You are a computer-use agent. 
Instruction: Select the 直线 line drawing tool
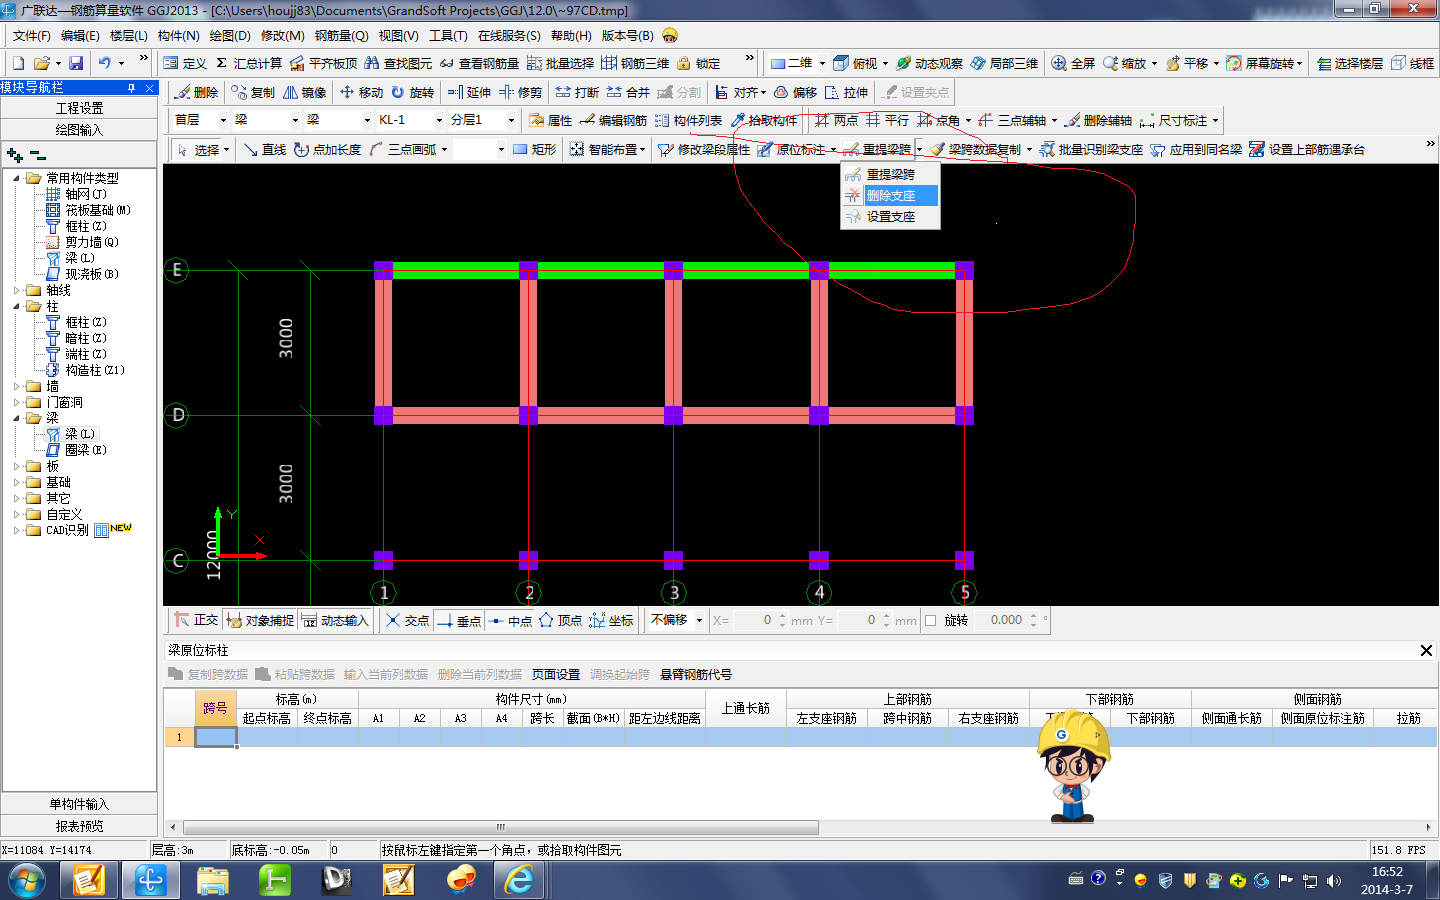tap(264, 149)
